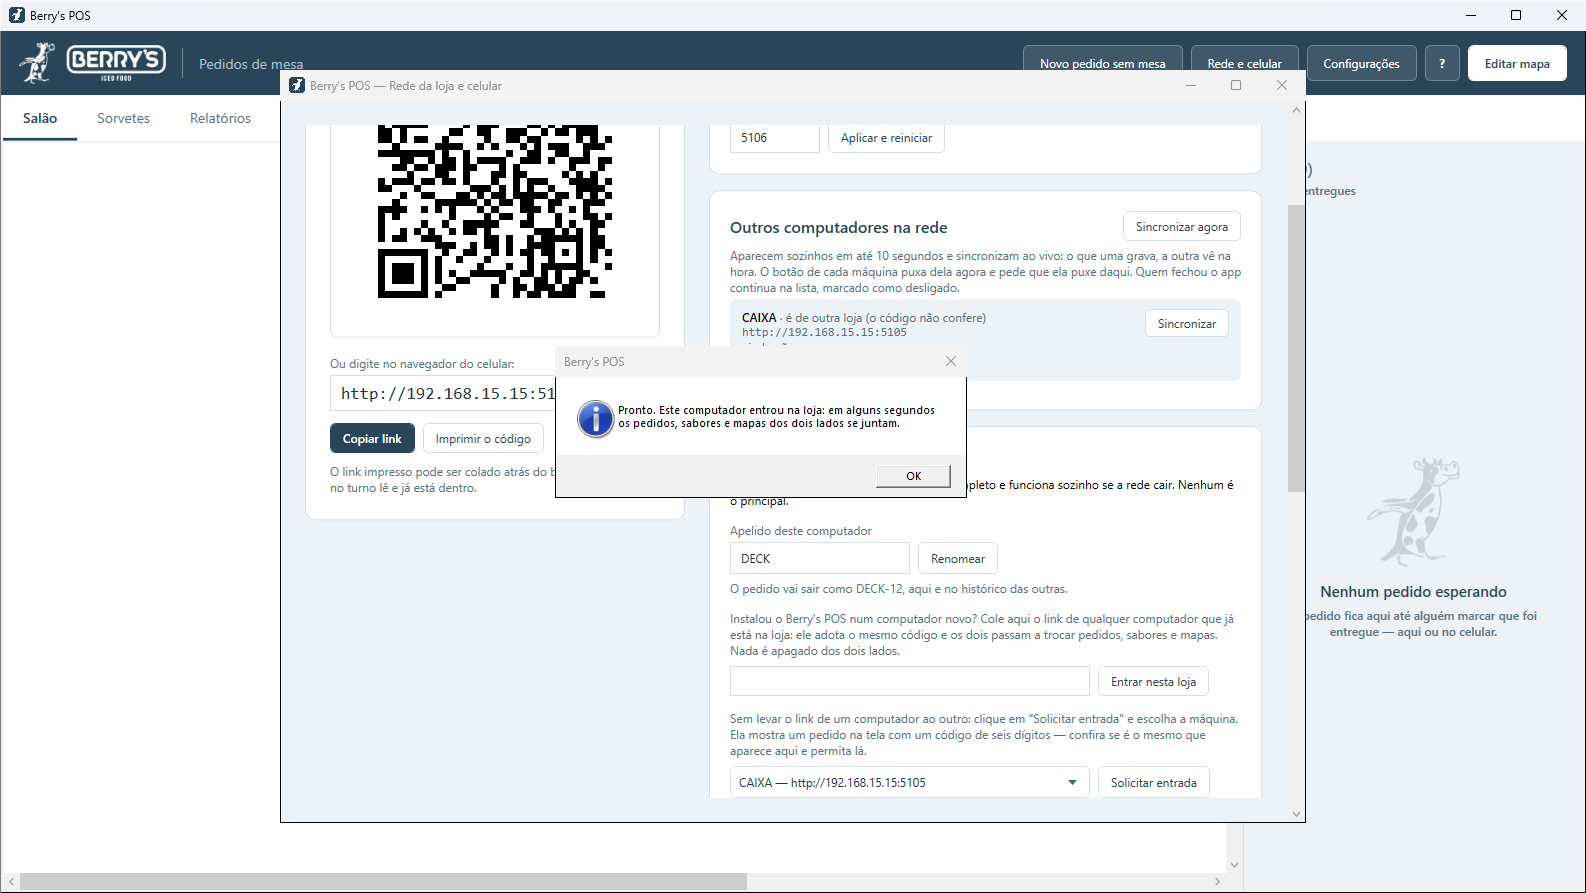Click the vertical scrollbar of the Rede window

point(1296,348)
